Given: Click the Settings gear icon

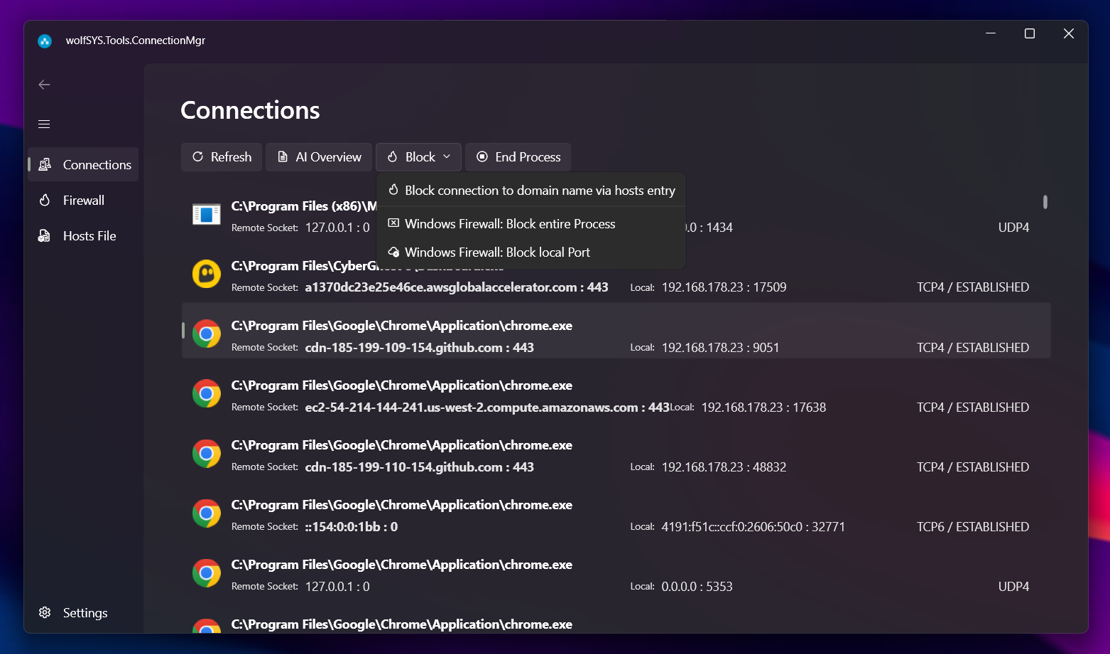Looking at the screenshot, I should point(45,612).
